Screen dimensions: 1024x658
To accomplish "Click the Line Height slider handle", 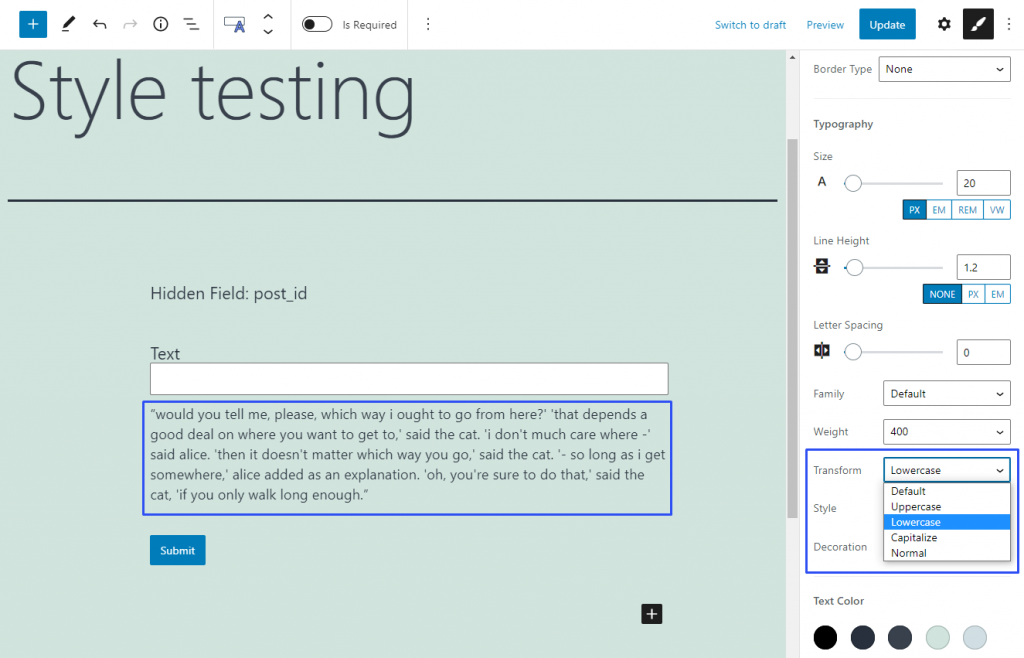I will tap(854, 268).
